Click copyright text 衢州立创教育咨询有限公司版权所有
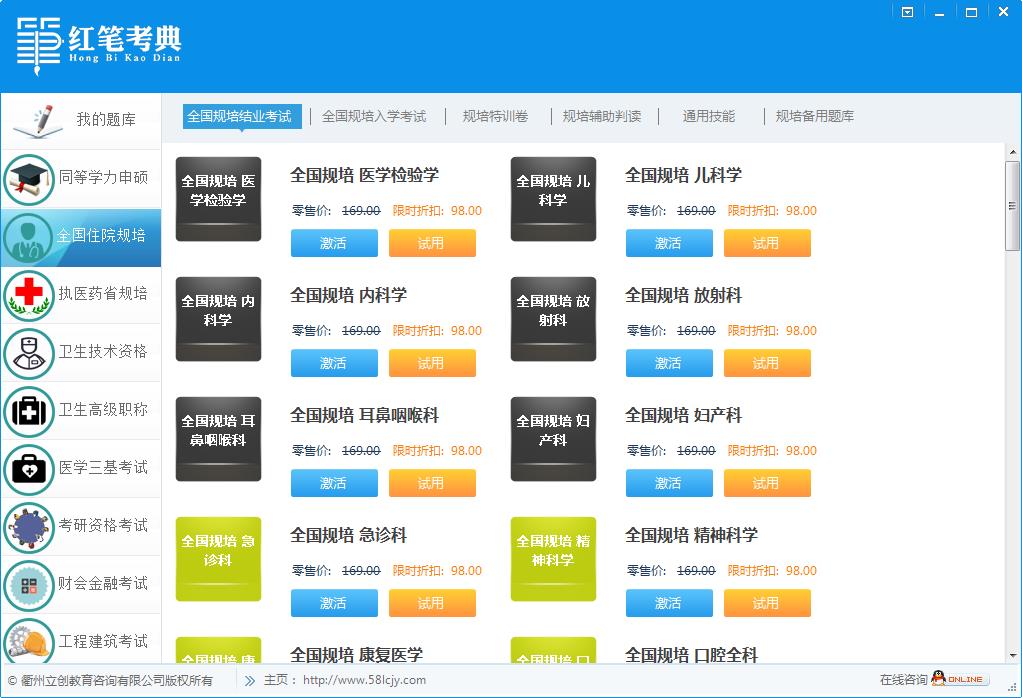1022x698 pixels. tap(117, 681)
